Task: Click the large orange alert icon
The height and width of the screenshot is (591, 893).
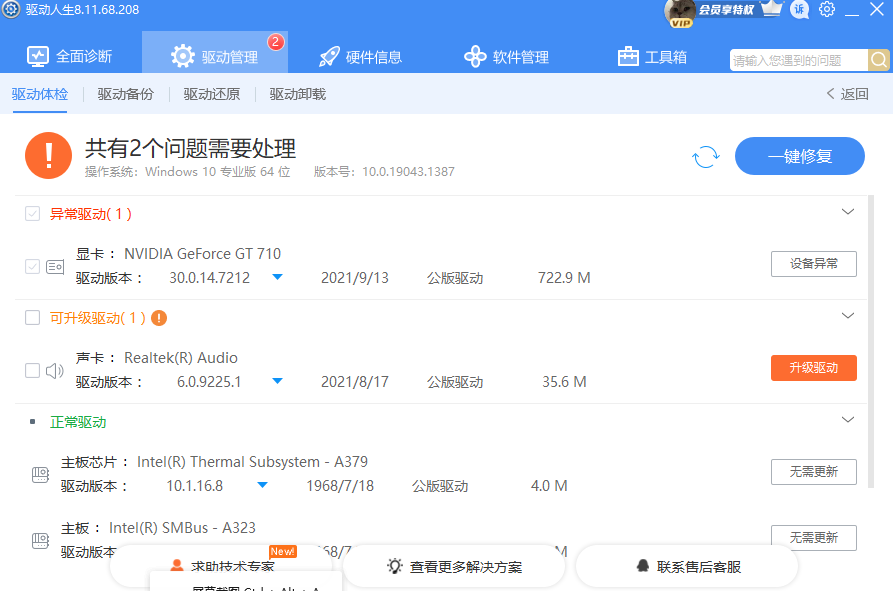Action: 48,155
